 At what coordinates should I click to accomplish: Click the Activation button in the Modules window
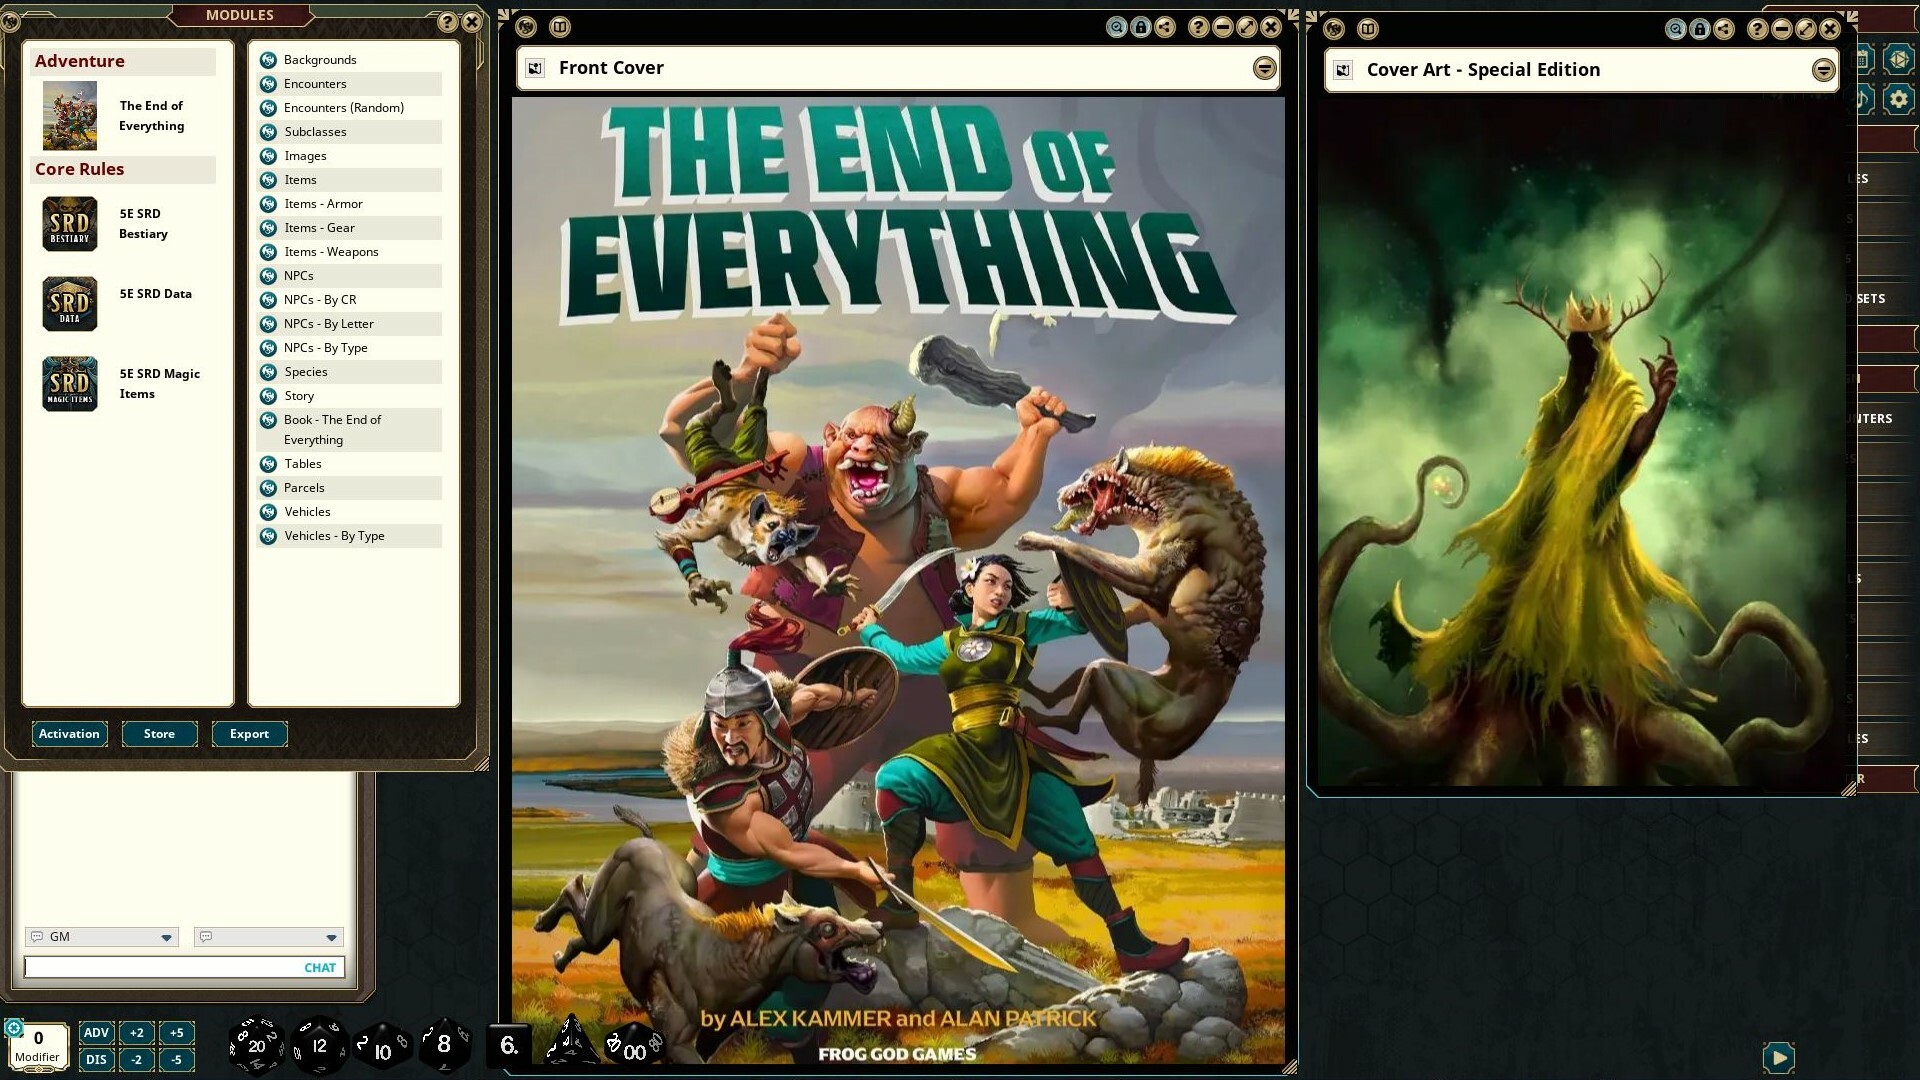pyautogui.click(x=69, y=733)
